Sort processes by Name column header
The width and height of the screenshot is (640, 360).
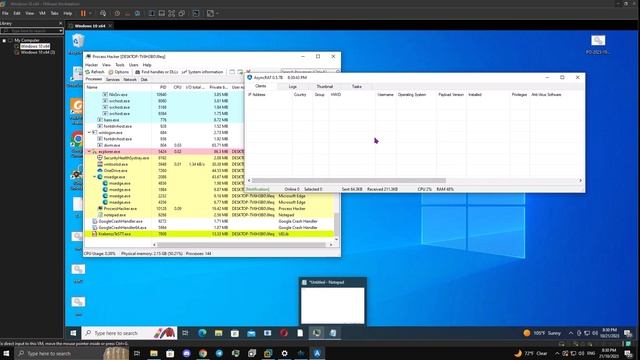point(119,87)
